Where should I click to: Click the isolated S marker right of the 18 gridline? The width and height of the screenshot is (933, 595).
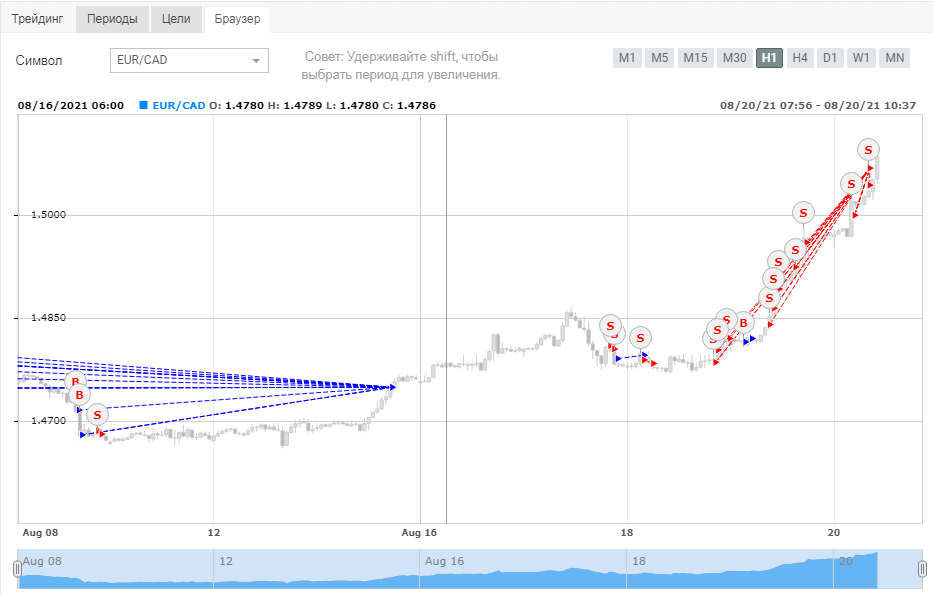coord(640,338)
